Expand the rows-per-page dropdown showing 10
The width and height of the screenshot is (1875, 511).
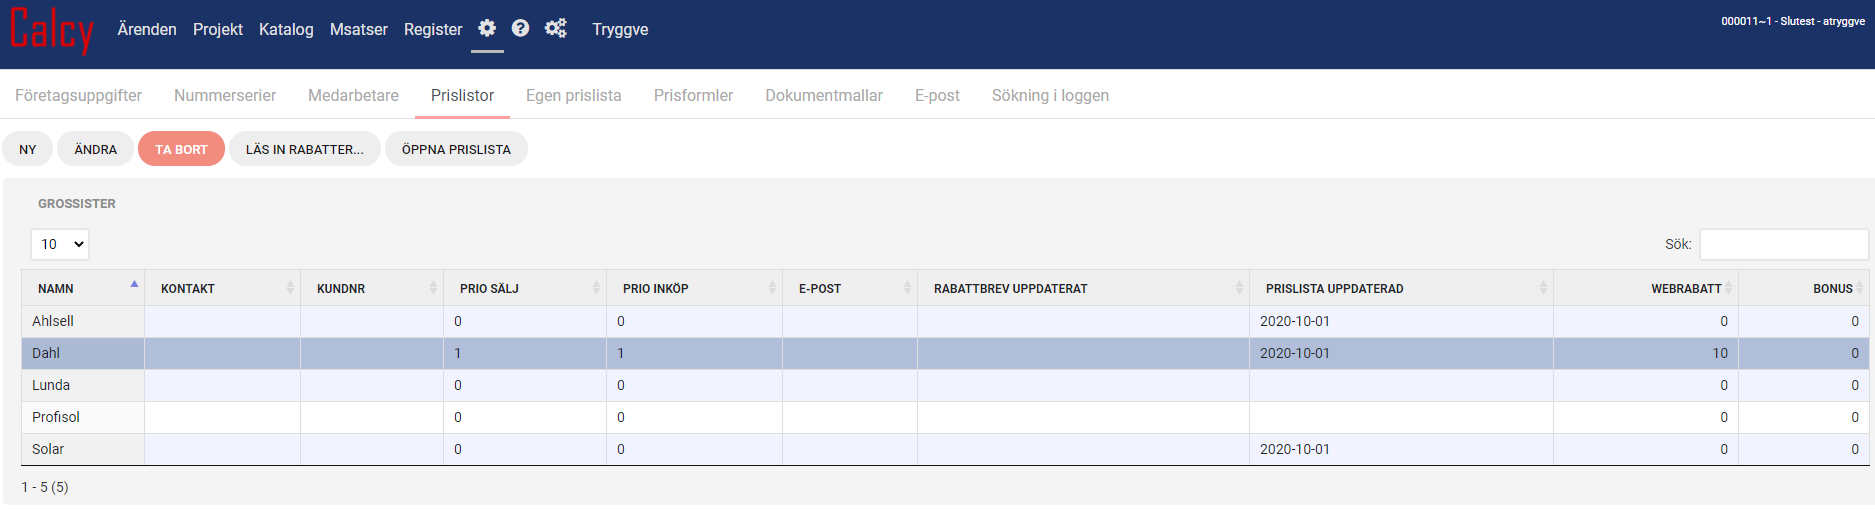click(60, 244)
